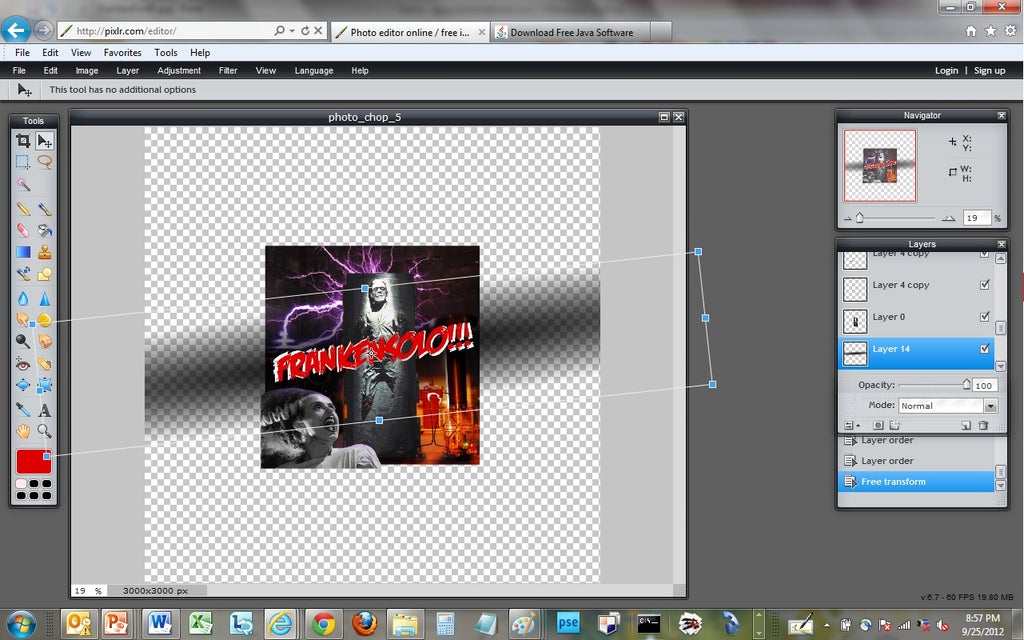Select the Hand pan tool
Viewport: 1024px width, 640px height.
coord(23,431)
